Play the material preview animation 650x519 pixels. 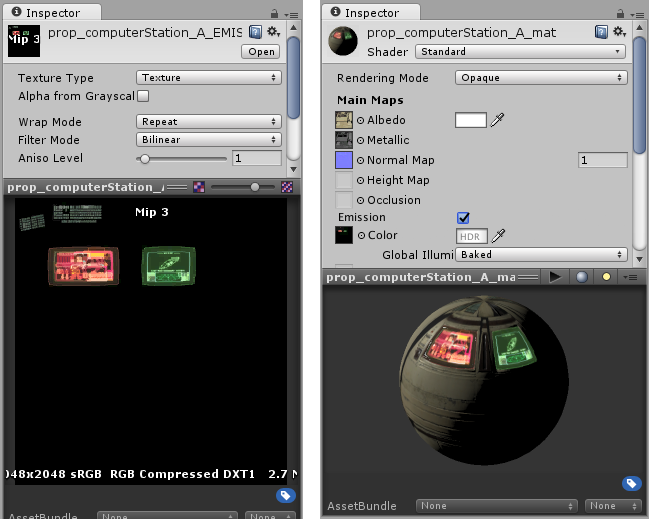tap(555, 277)
